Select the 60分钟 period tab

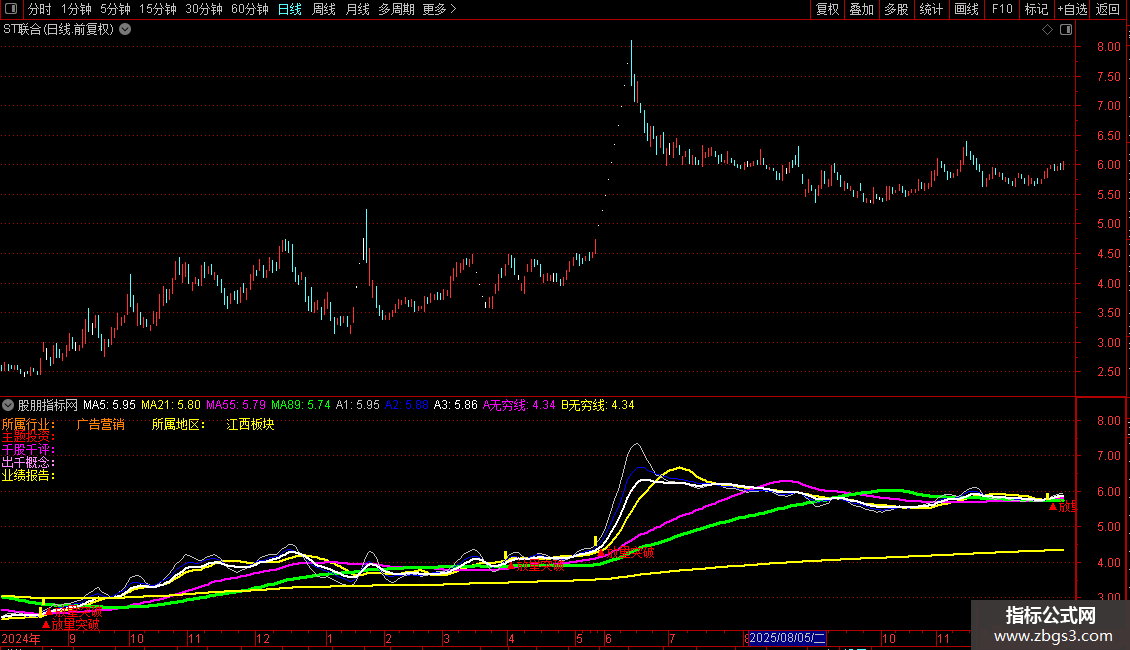coord(250,9)
